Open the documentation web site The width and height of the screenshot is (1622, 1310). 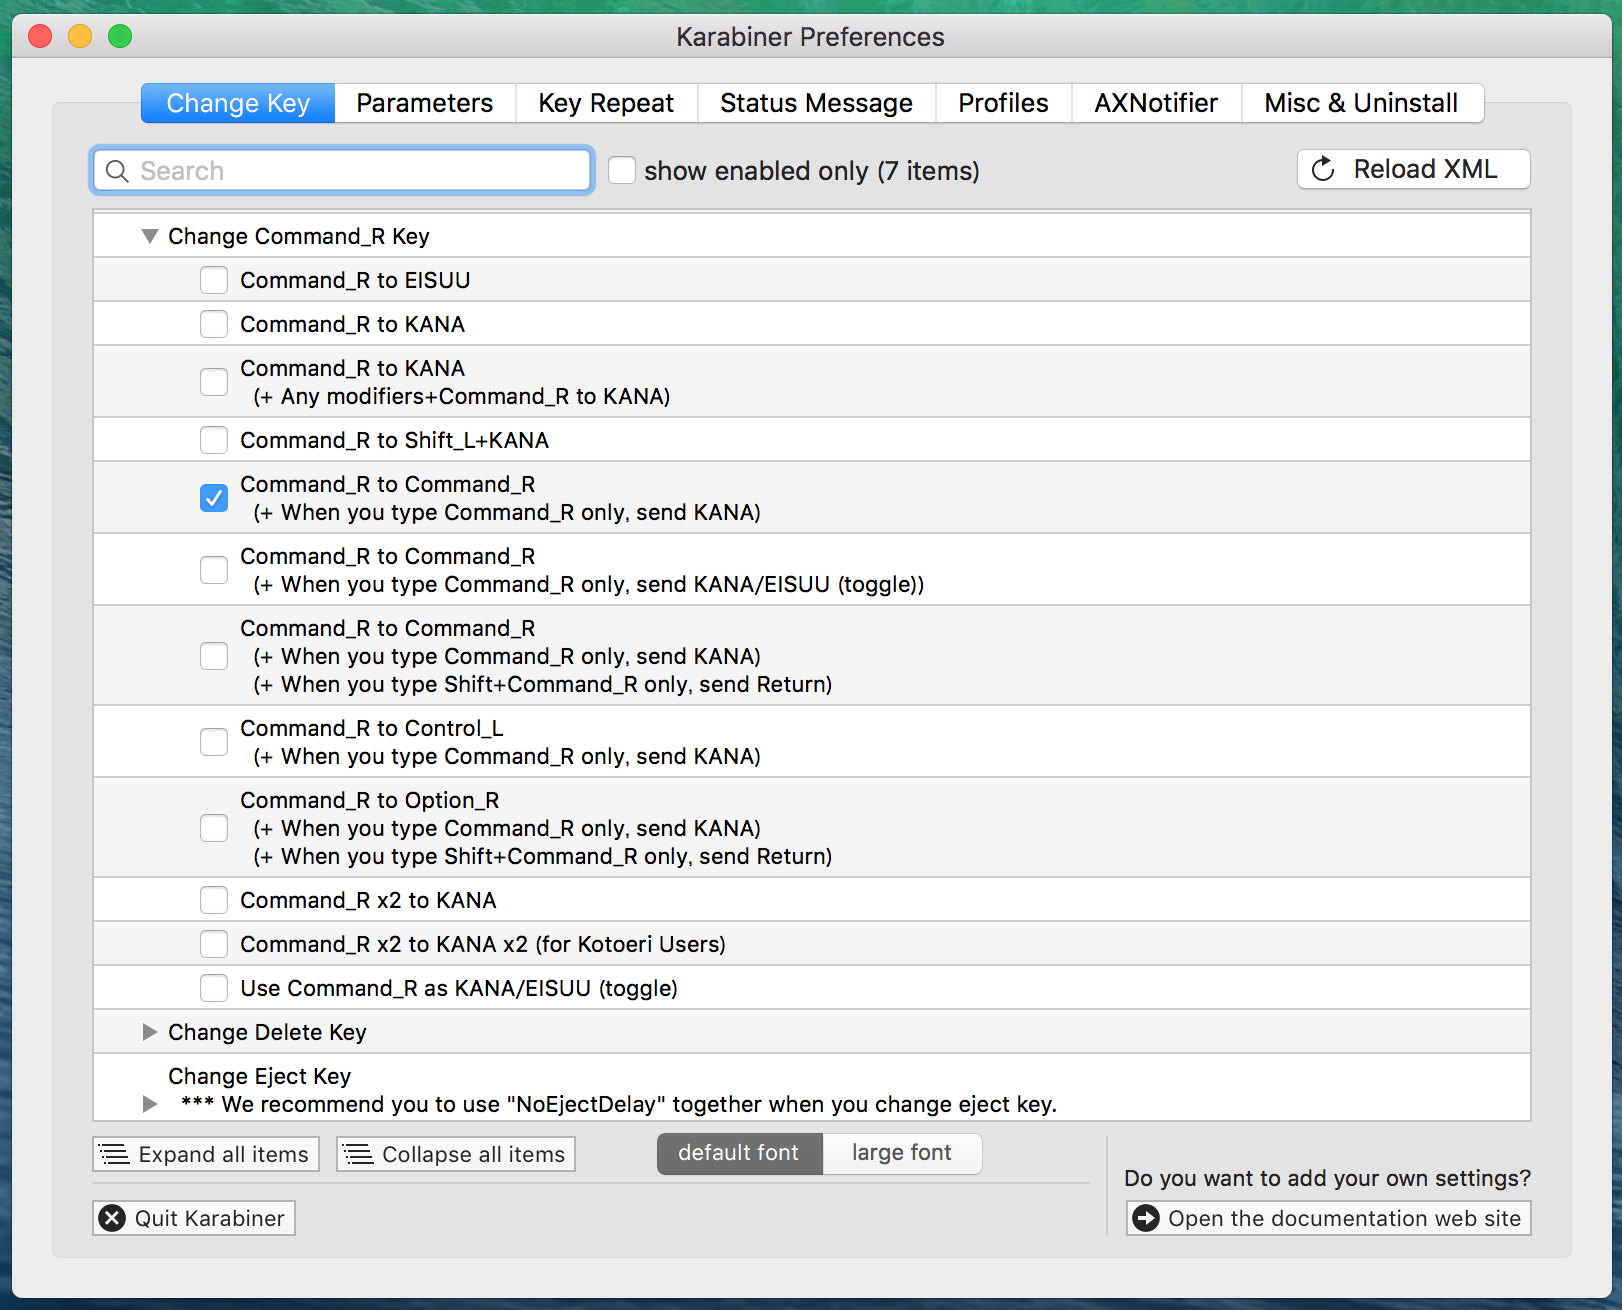1329,1218
